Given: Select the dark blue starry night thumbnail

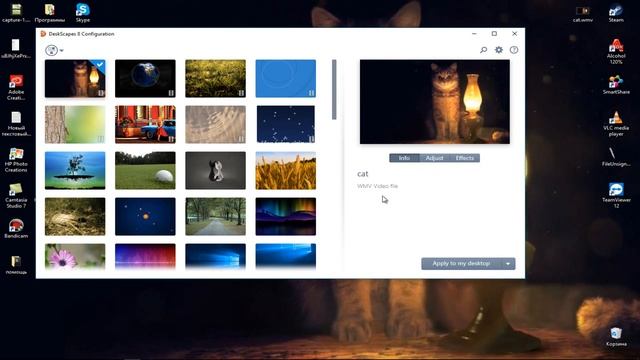Looking at the screenshot, I should 286,124.
